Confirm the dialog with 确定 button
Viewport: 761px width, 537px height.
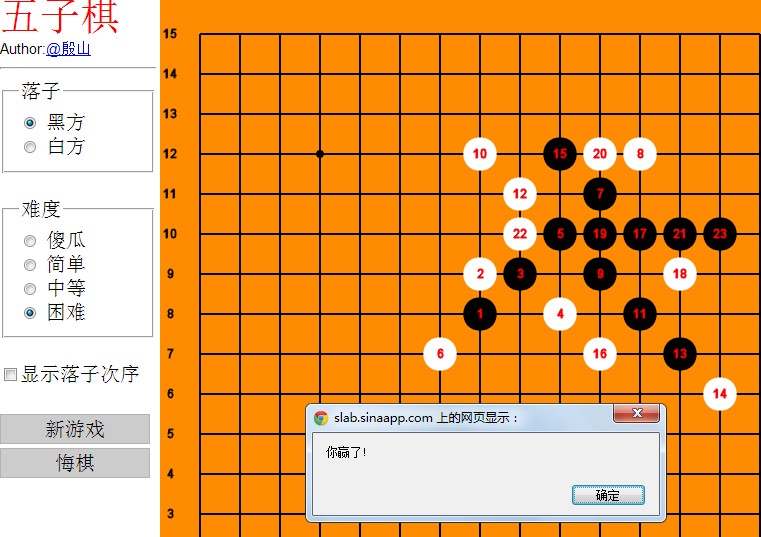608,495
